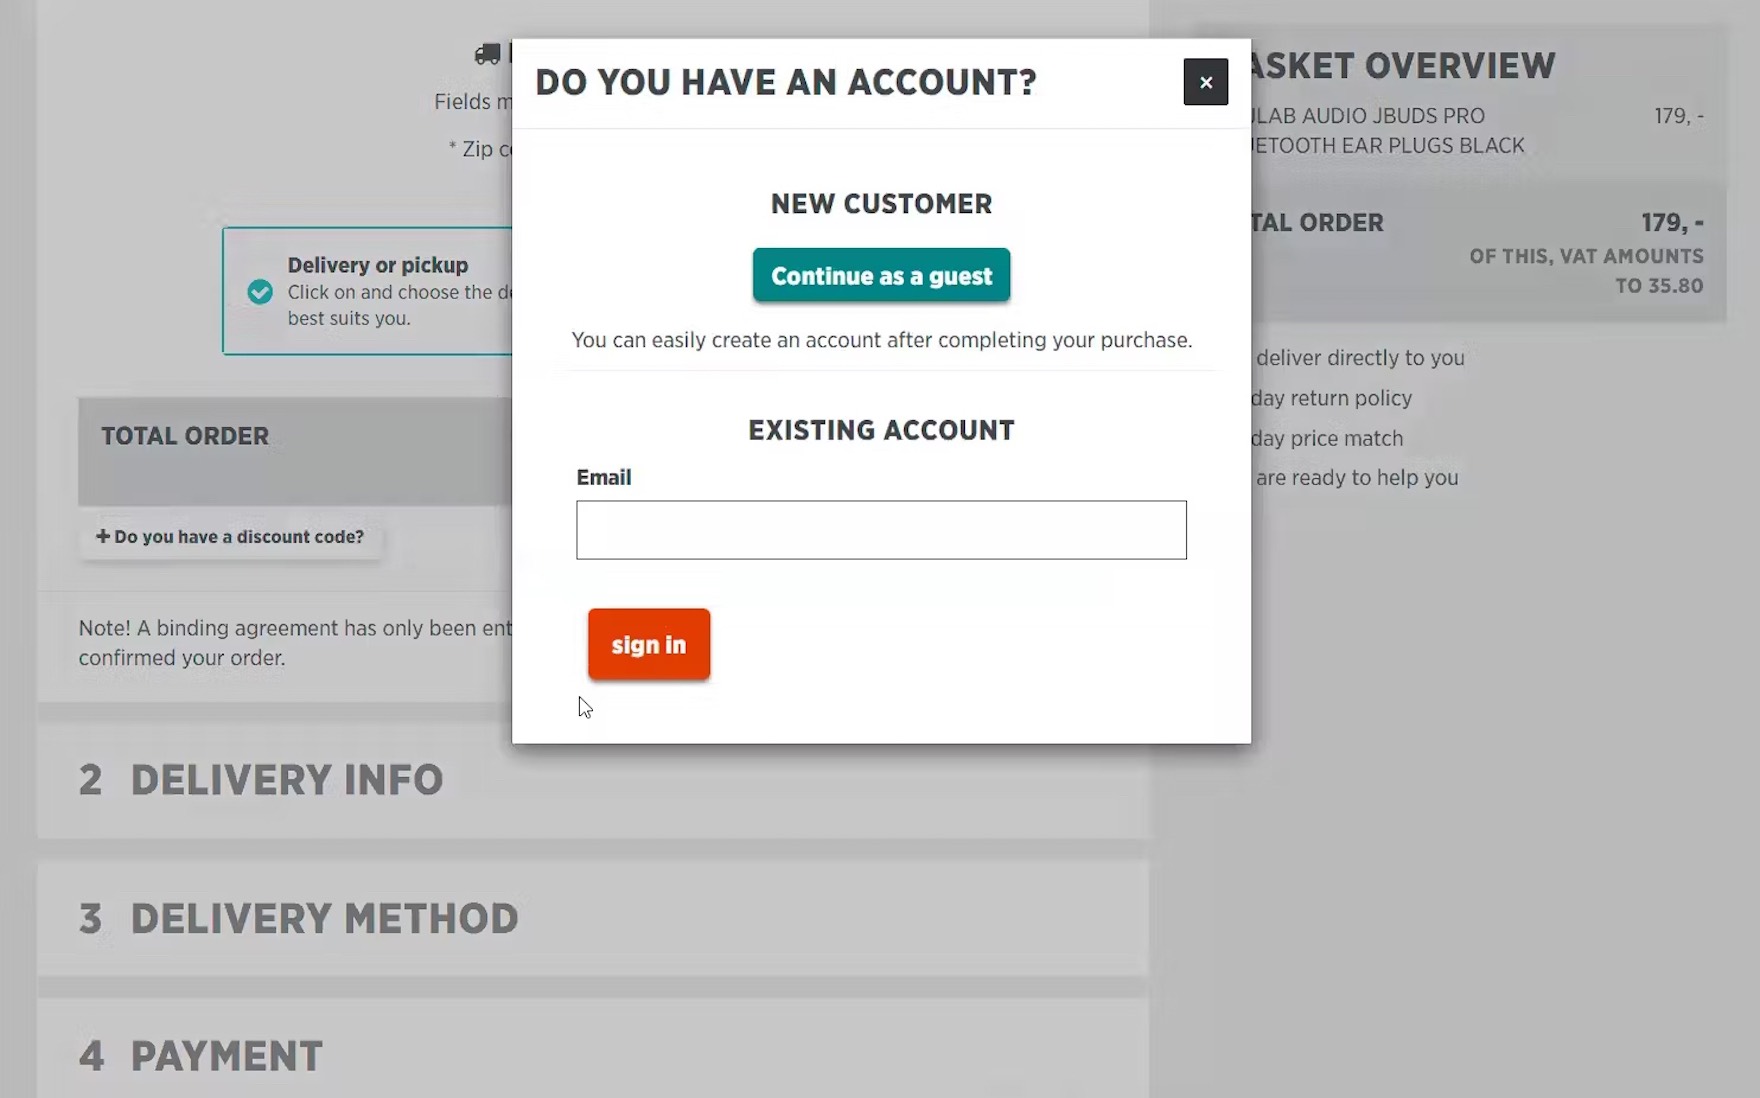
Task: Click the delivery truck icon
Action: coord(488,54)
